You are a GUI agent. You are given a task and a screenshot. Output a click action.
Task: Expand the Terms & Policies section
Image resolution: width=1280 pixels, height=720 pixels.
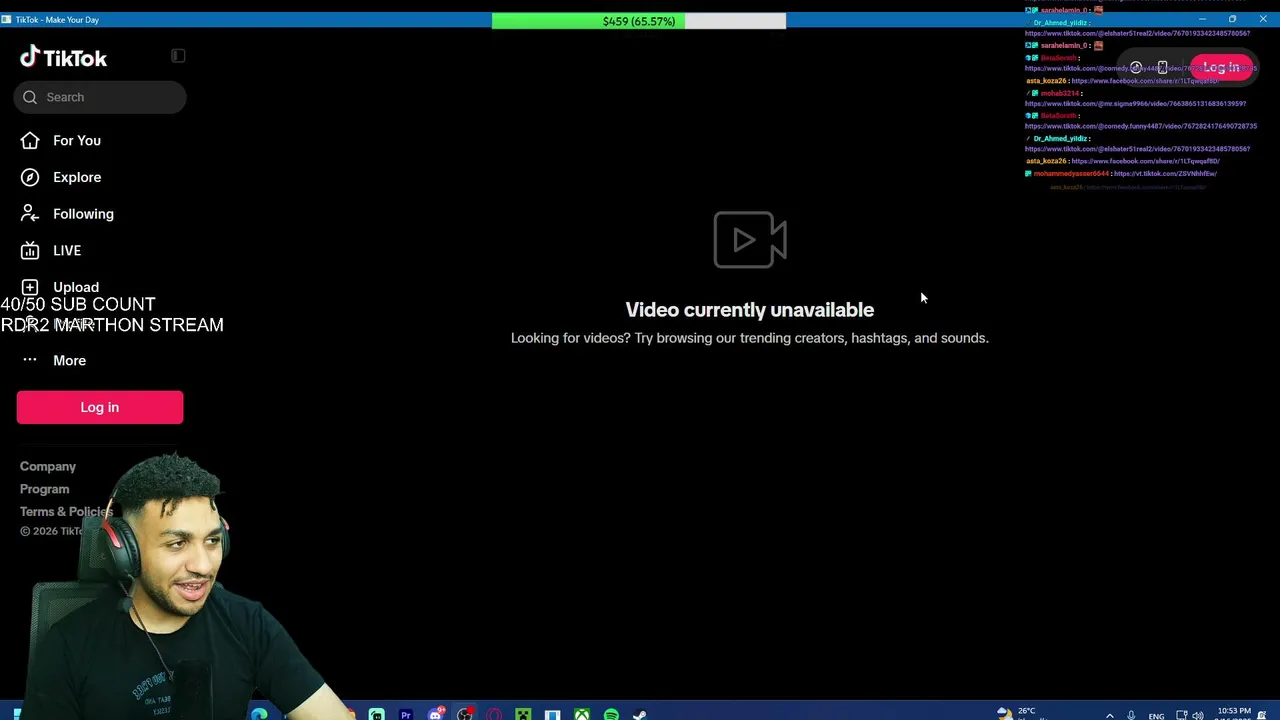(66, 512)
